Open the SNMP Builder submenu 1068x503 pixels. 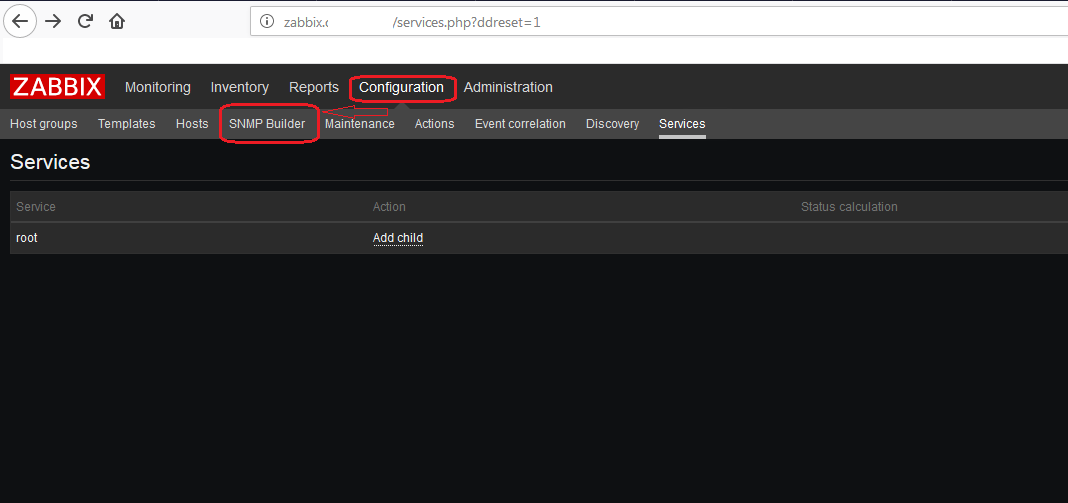(x=267, y=124)
